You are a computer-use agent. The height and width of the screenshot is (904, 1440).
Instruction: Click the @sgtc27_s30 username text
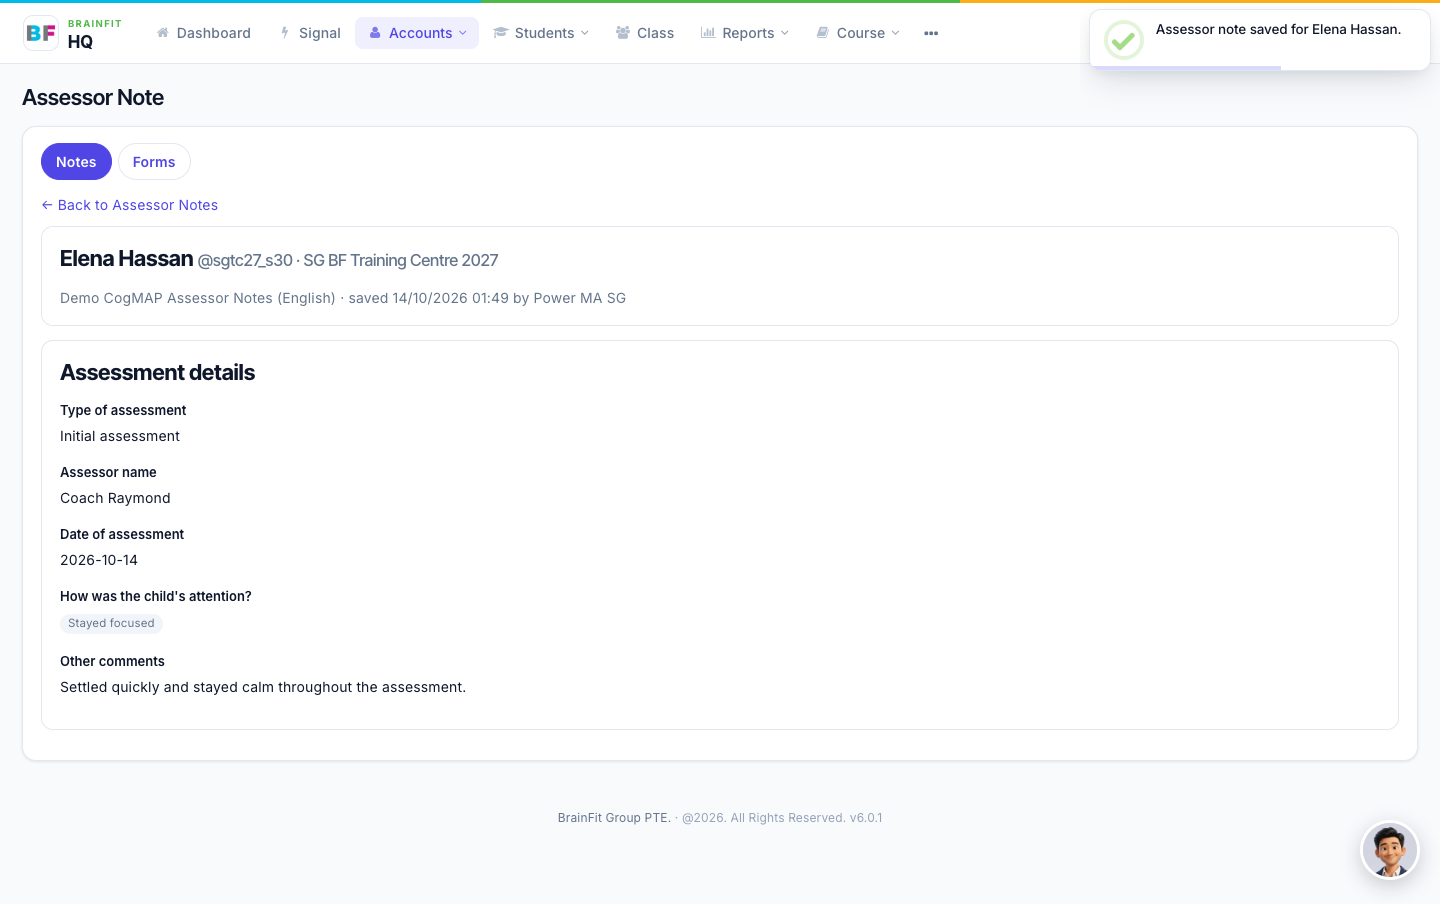pos(245,261)
